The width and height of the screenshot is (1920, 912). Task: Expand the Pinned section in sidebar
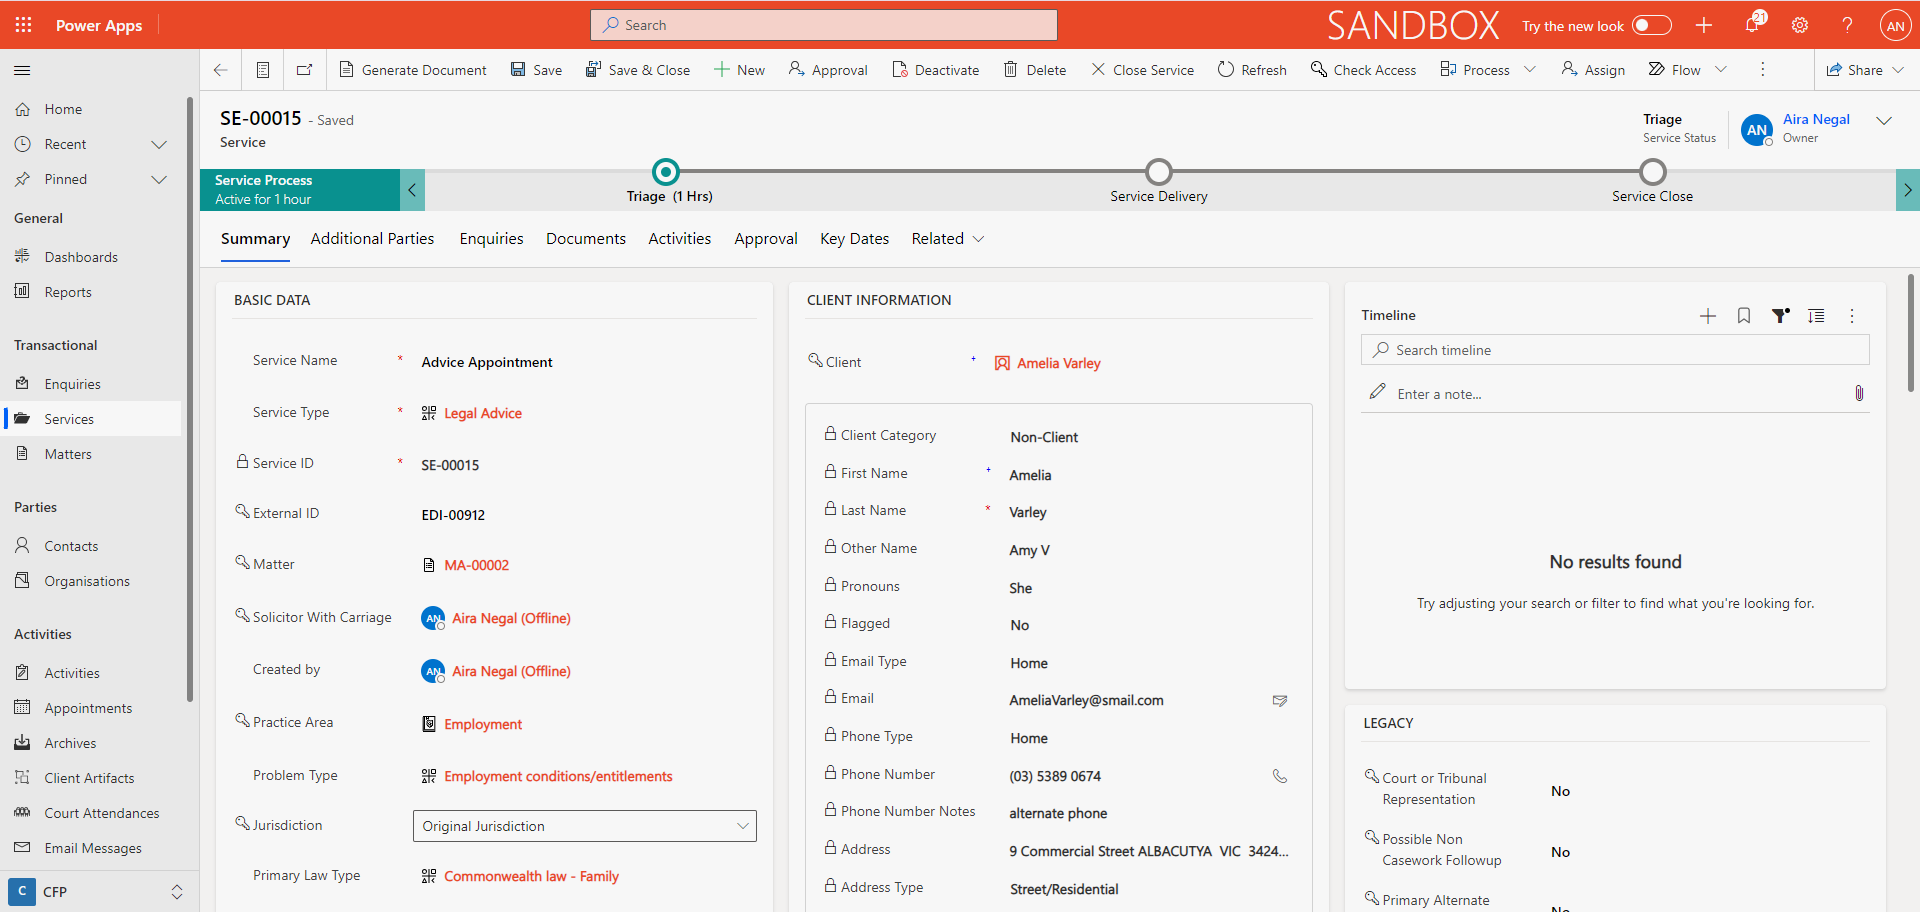coord(158,180)
